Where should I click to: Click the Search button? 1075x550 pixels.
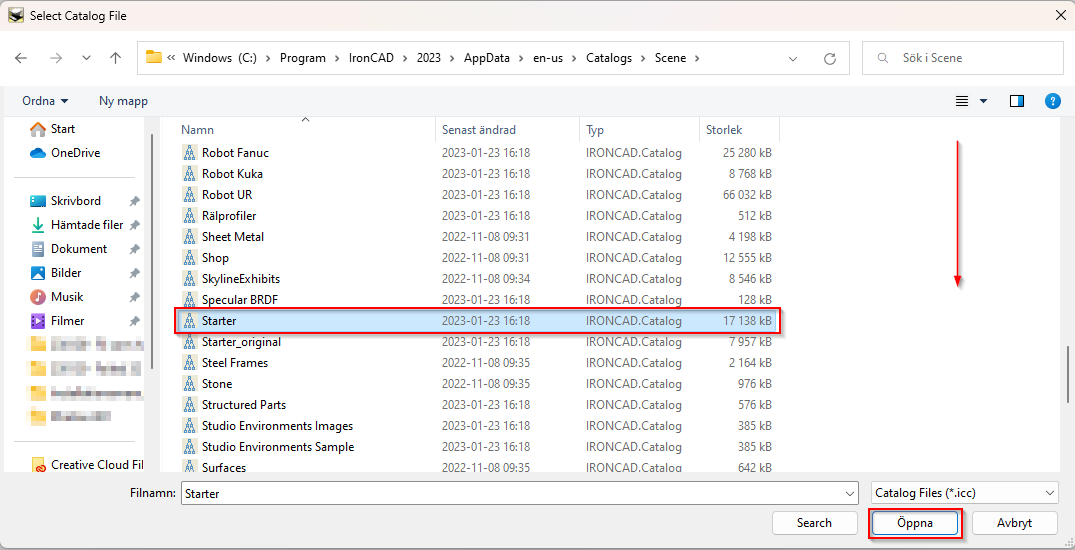point(814,523)
